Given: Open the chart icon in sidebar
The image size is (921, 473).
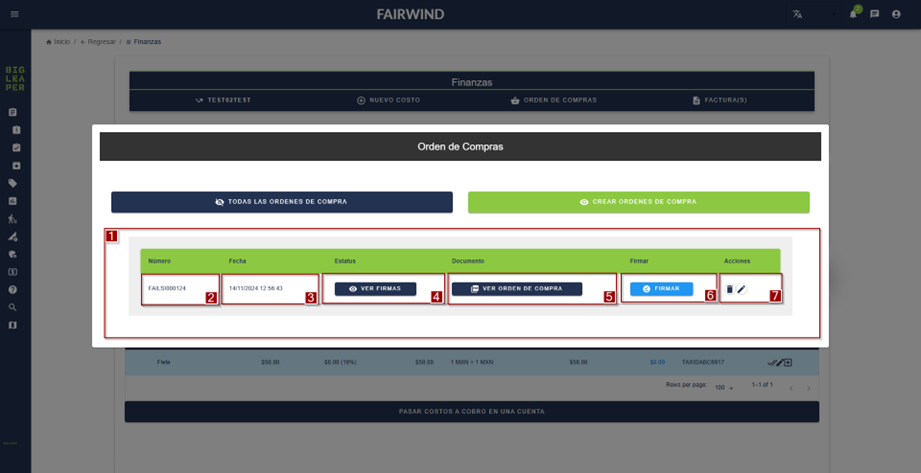Looking at the screenshot, I should 12,201.
